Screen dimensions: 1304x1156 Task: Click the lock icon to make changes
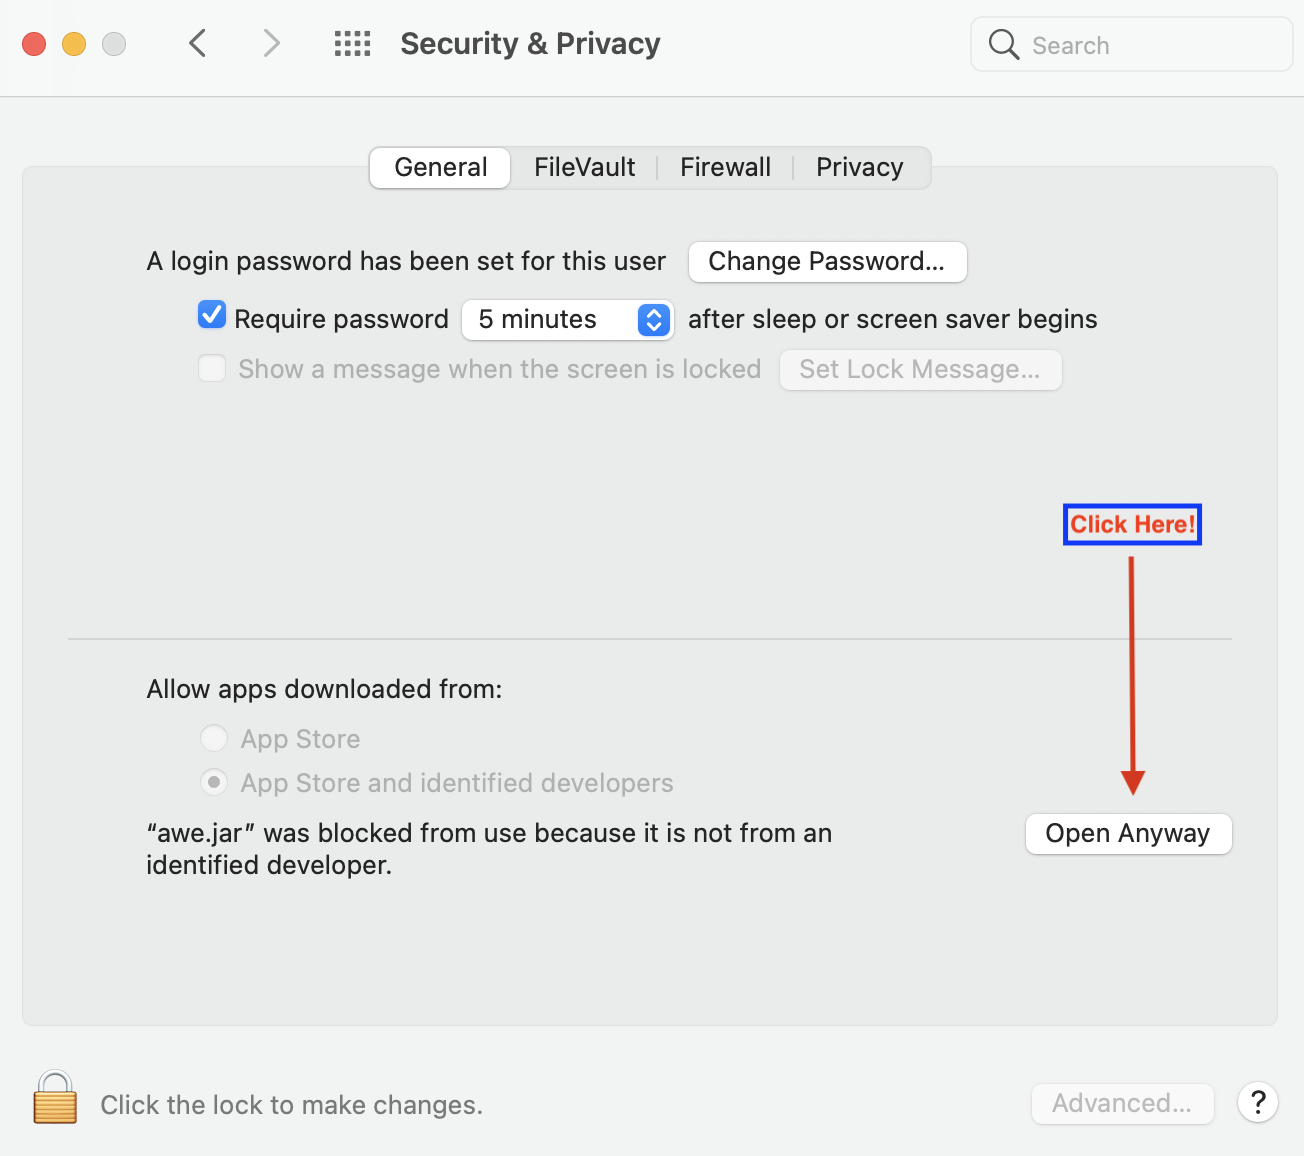(55, 1098)
